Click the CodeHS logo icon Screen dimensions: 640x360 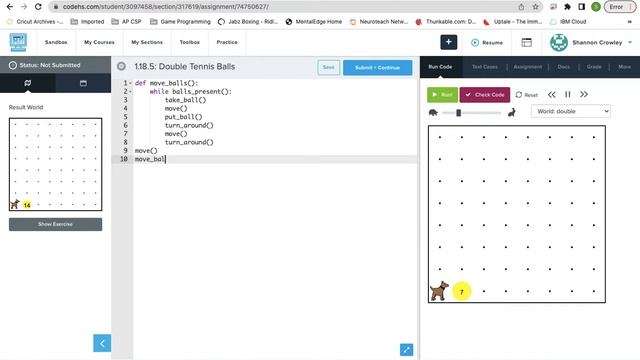[18, 42]
